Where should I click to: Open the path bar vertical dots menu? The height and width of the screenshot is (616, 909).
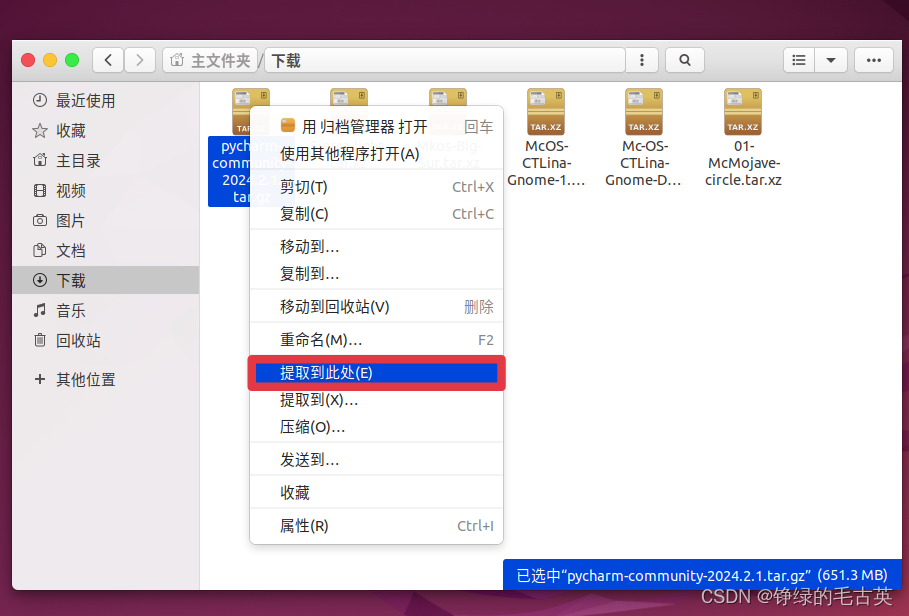coord(642,60)
